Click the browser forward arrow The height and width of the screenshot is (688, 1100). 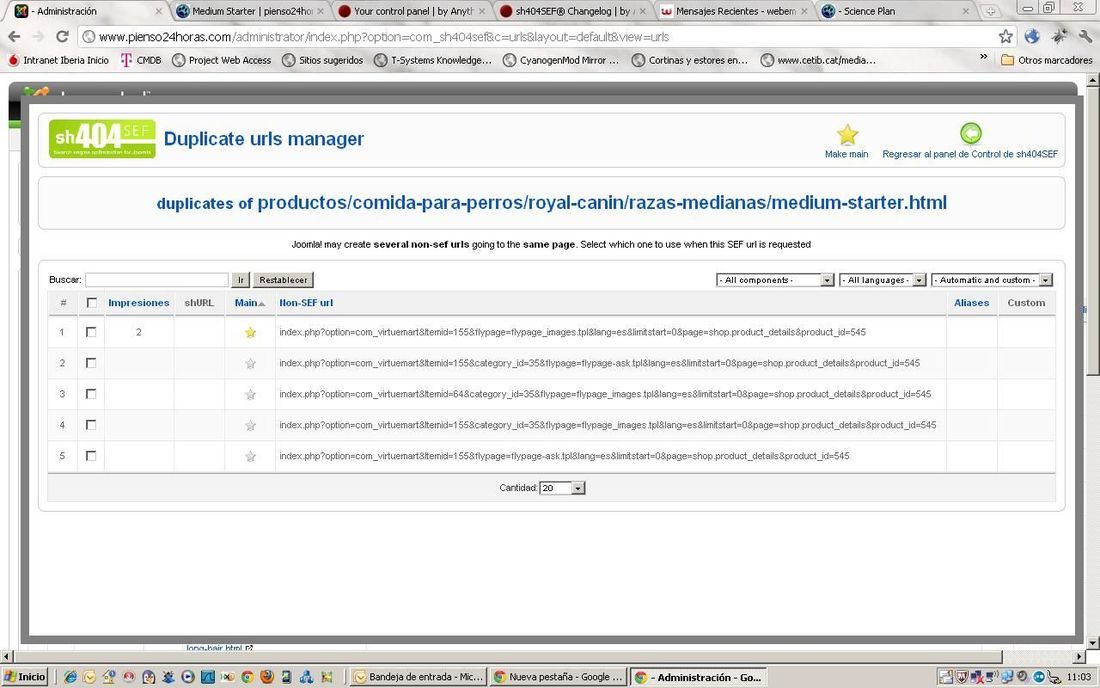click(x=38, y=36)
